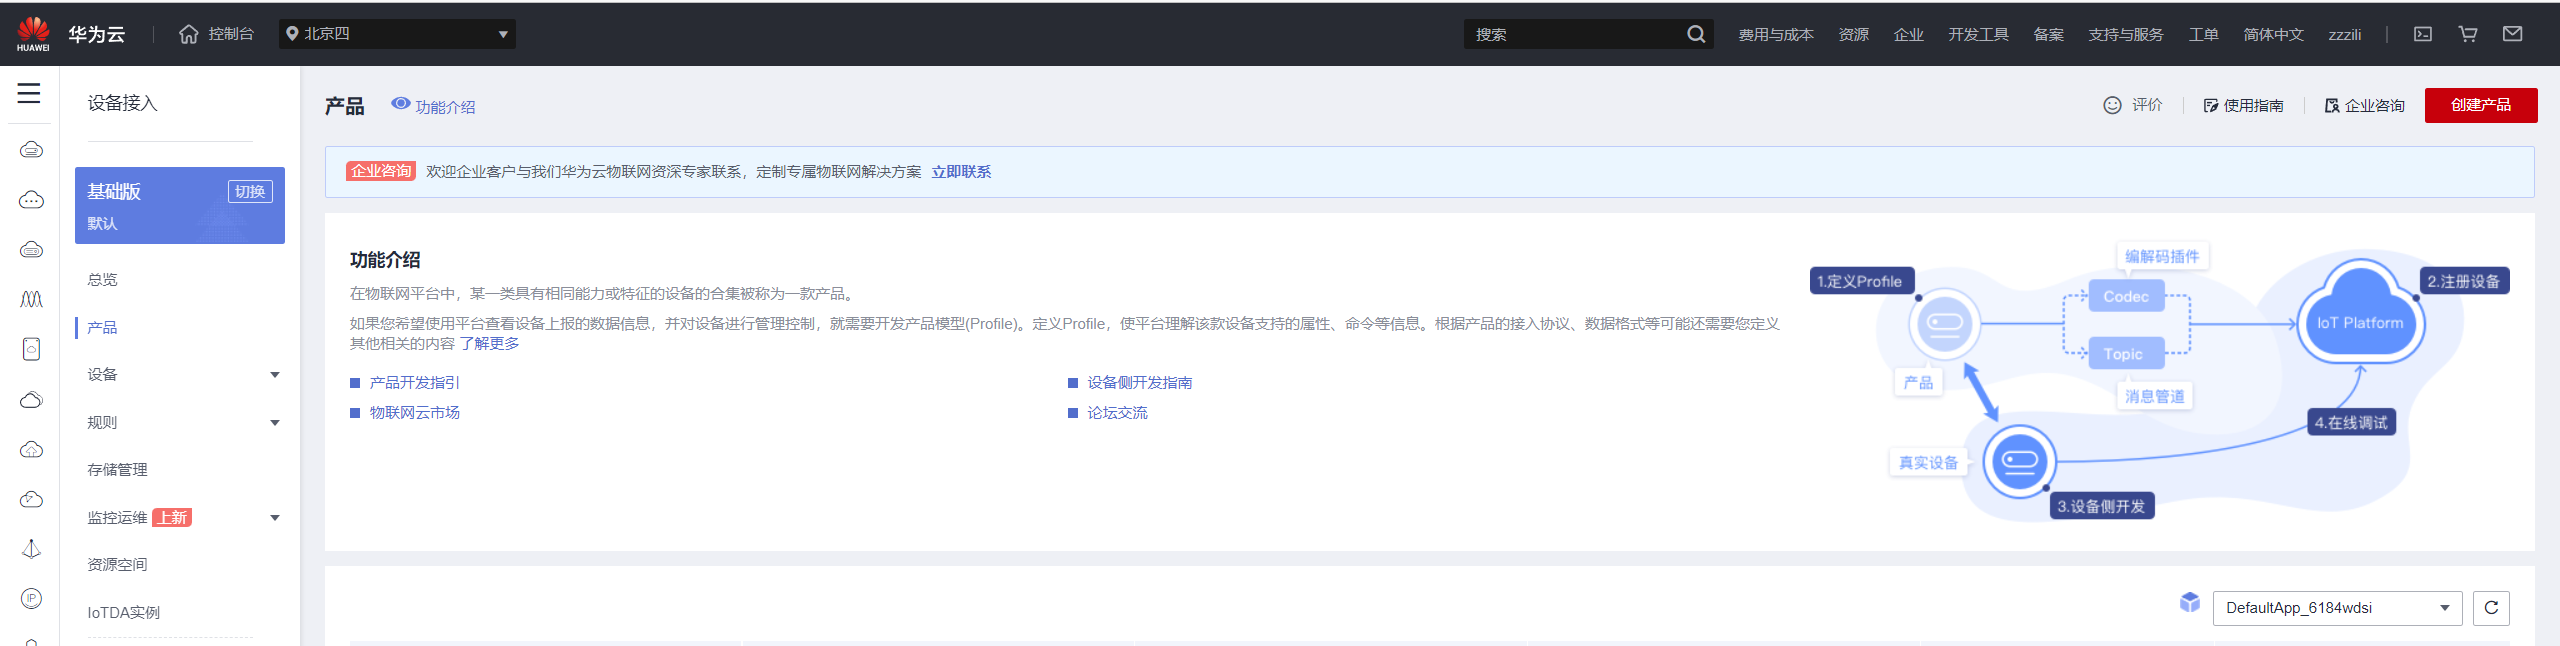Open 工单 in the top bar
Viewport: 2560px width, 646px height.
pyautogui.click(x=2203, y=34)
